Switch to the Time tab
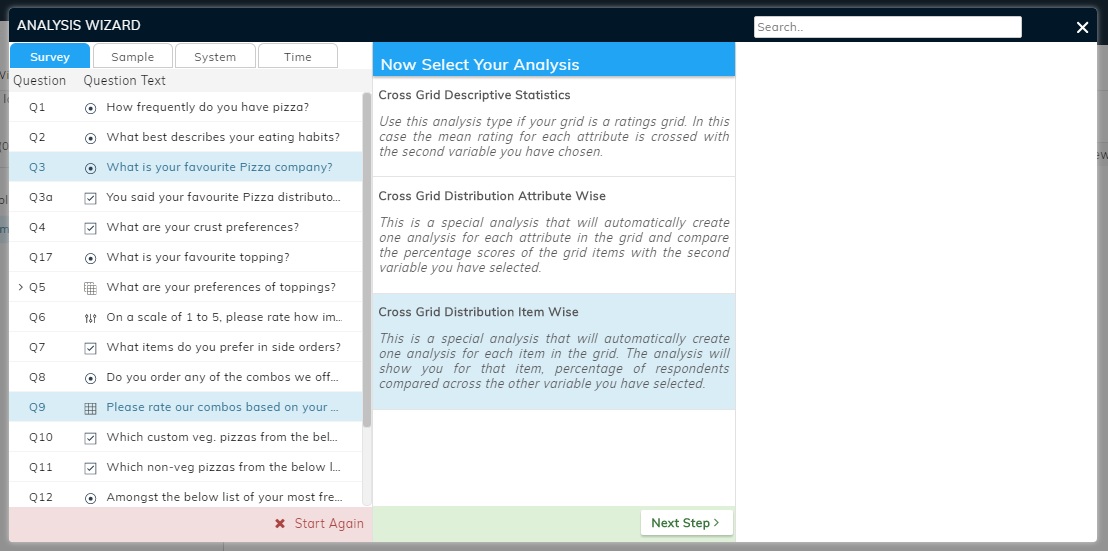This screenshot has width=1108, height=551. pyautogui.click(x=297, y=57)
